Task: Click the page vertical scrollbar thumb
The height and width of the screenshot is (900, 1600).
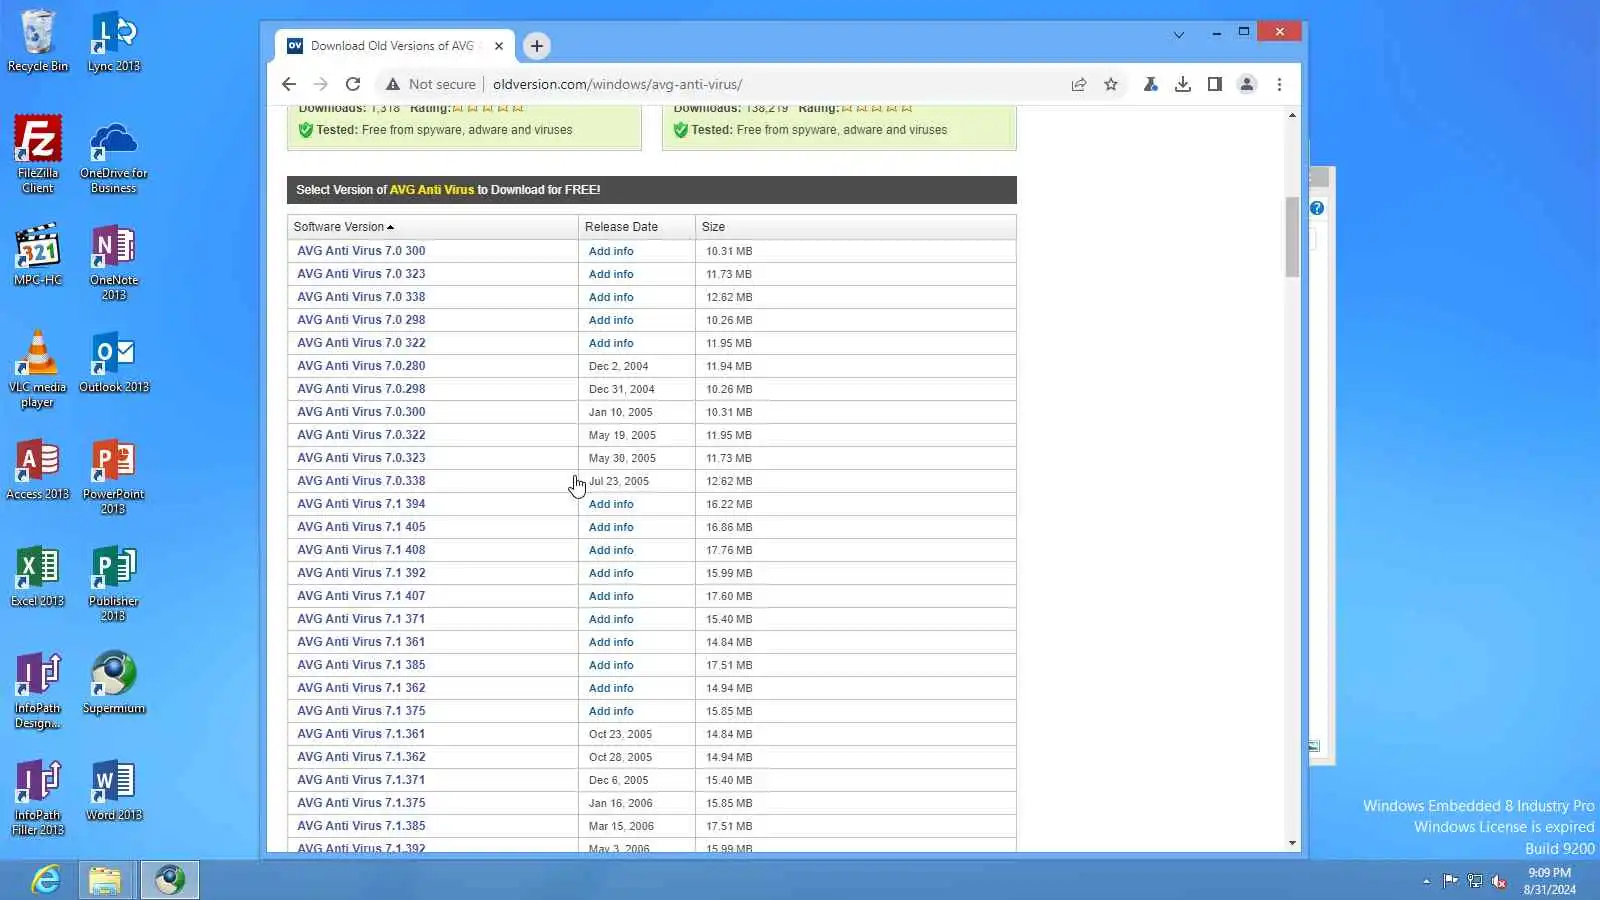Action: [1292, 237]
